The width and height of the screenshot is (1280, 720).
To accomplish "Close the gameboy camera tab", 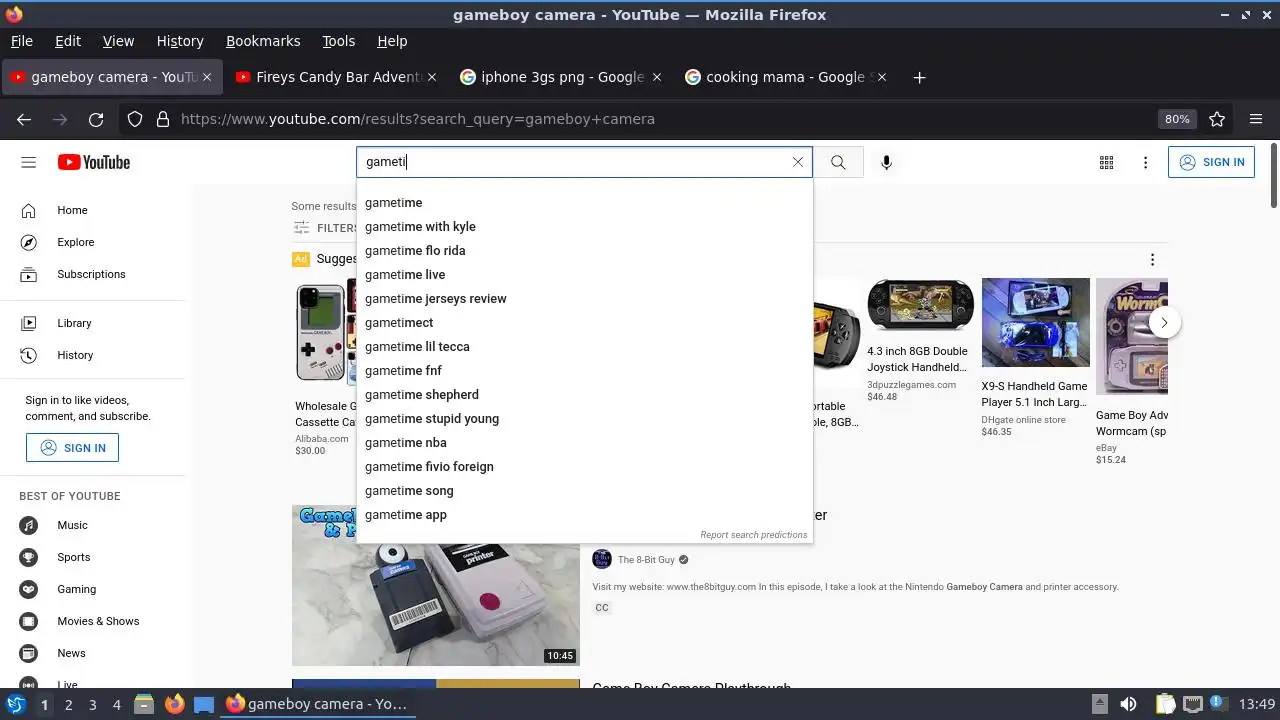I will (205, 77).
